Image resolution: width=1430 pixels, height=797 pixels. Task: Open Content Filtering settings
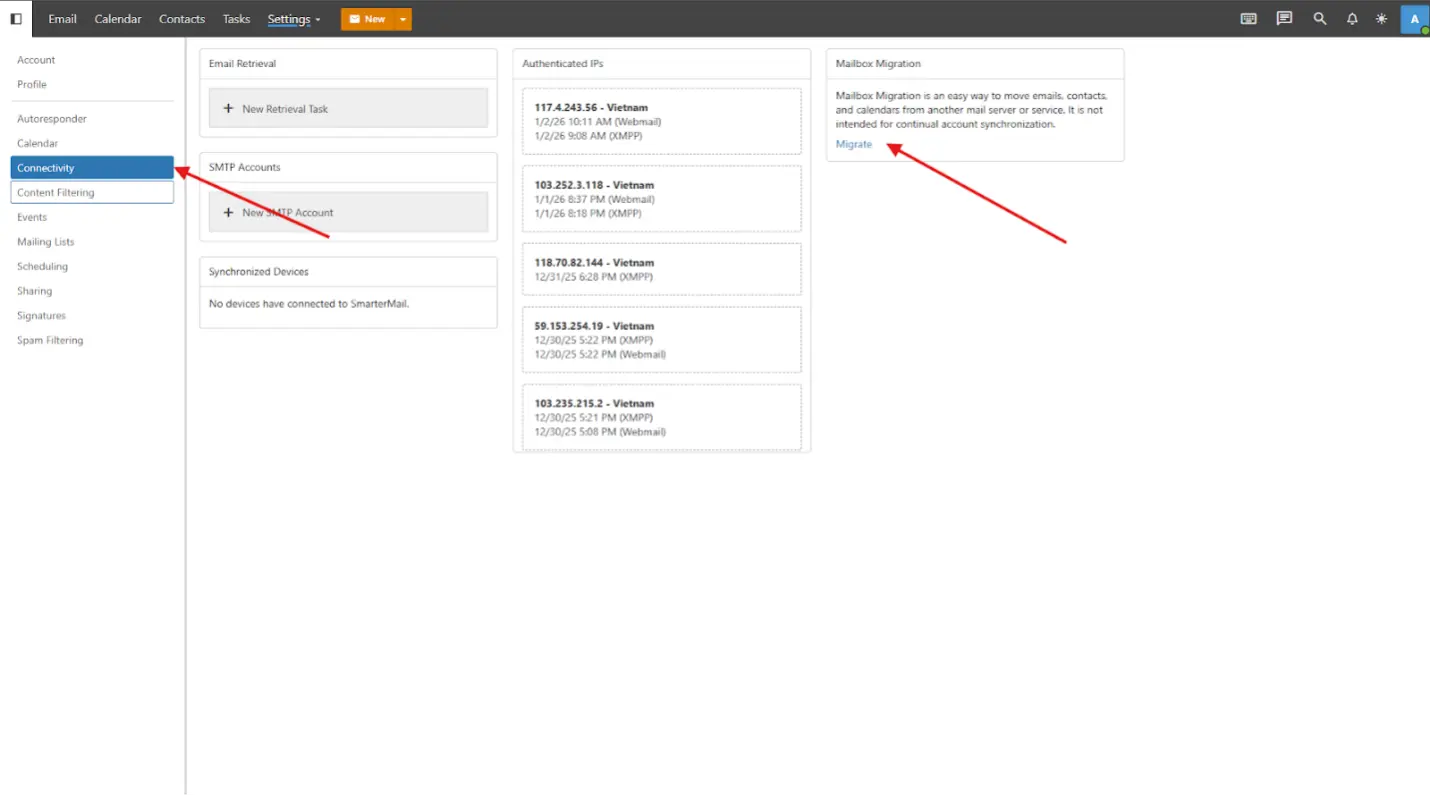92,192
